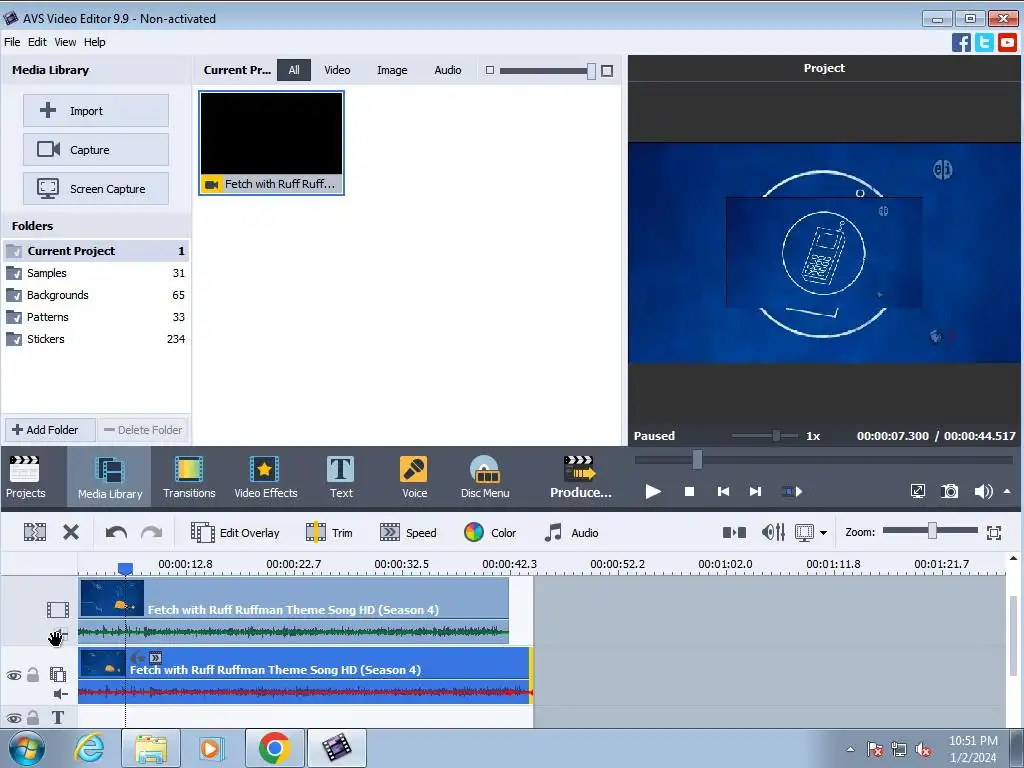The height and width of the screenshot is (768, 1024).
Task: Click the Split clip icon
Action: pos(35,532)
